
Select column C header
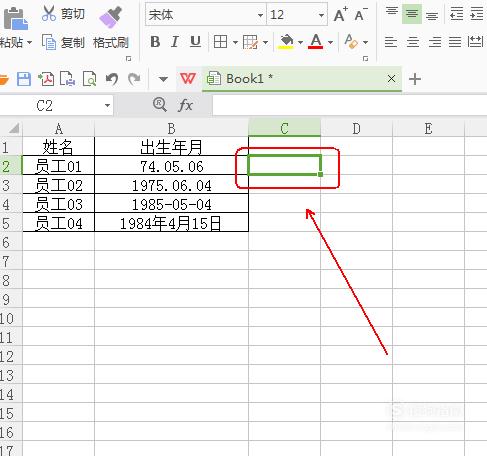pyautogui.click(x=284, y=128)
